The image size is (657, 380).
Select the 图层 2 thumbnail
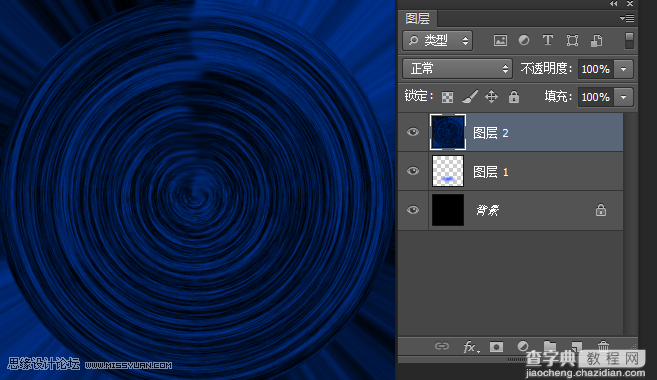tap(447, 132)
